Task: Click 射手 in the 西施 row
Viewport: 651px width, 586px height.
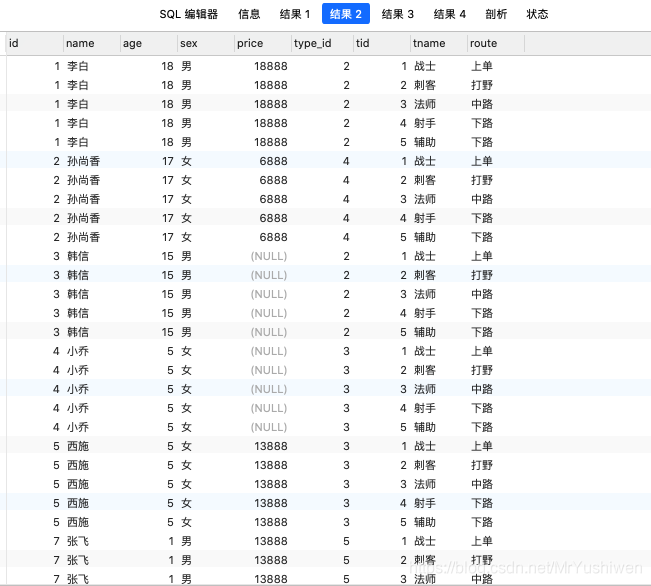Action: (425, 504)
